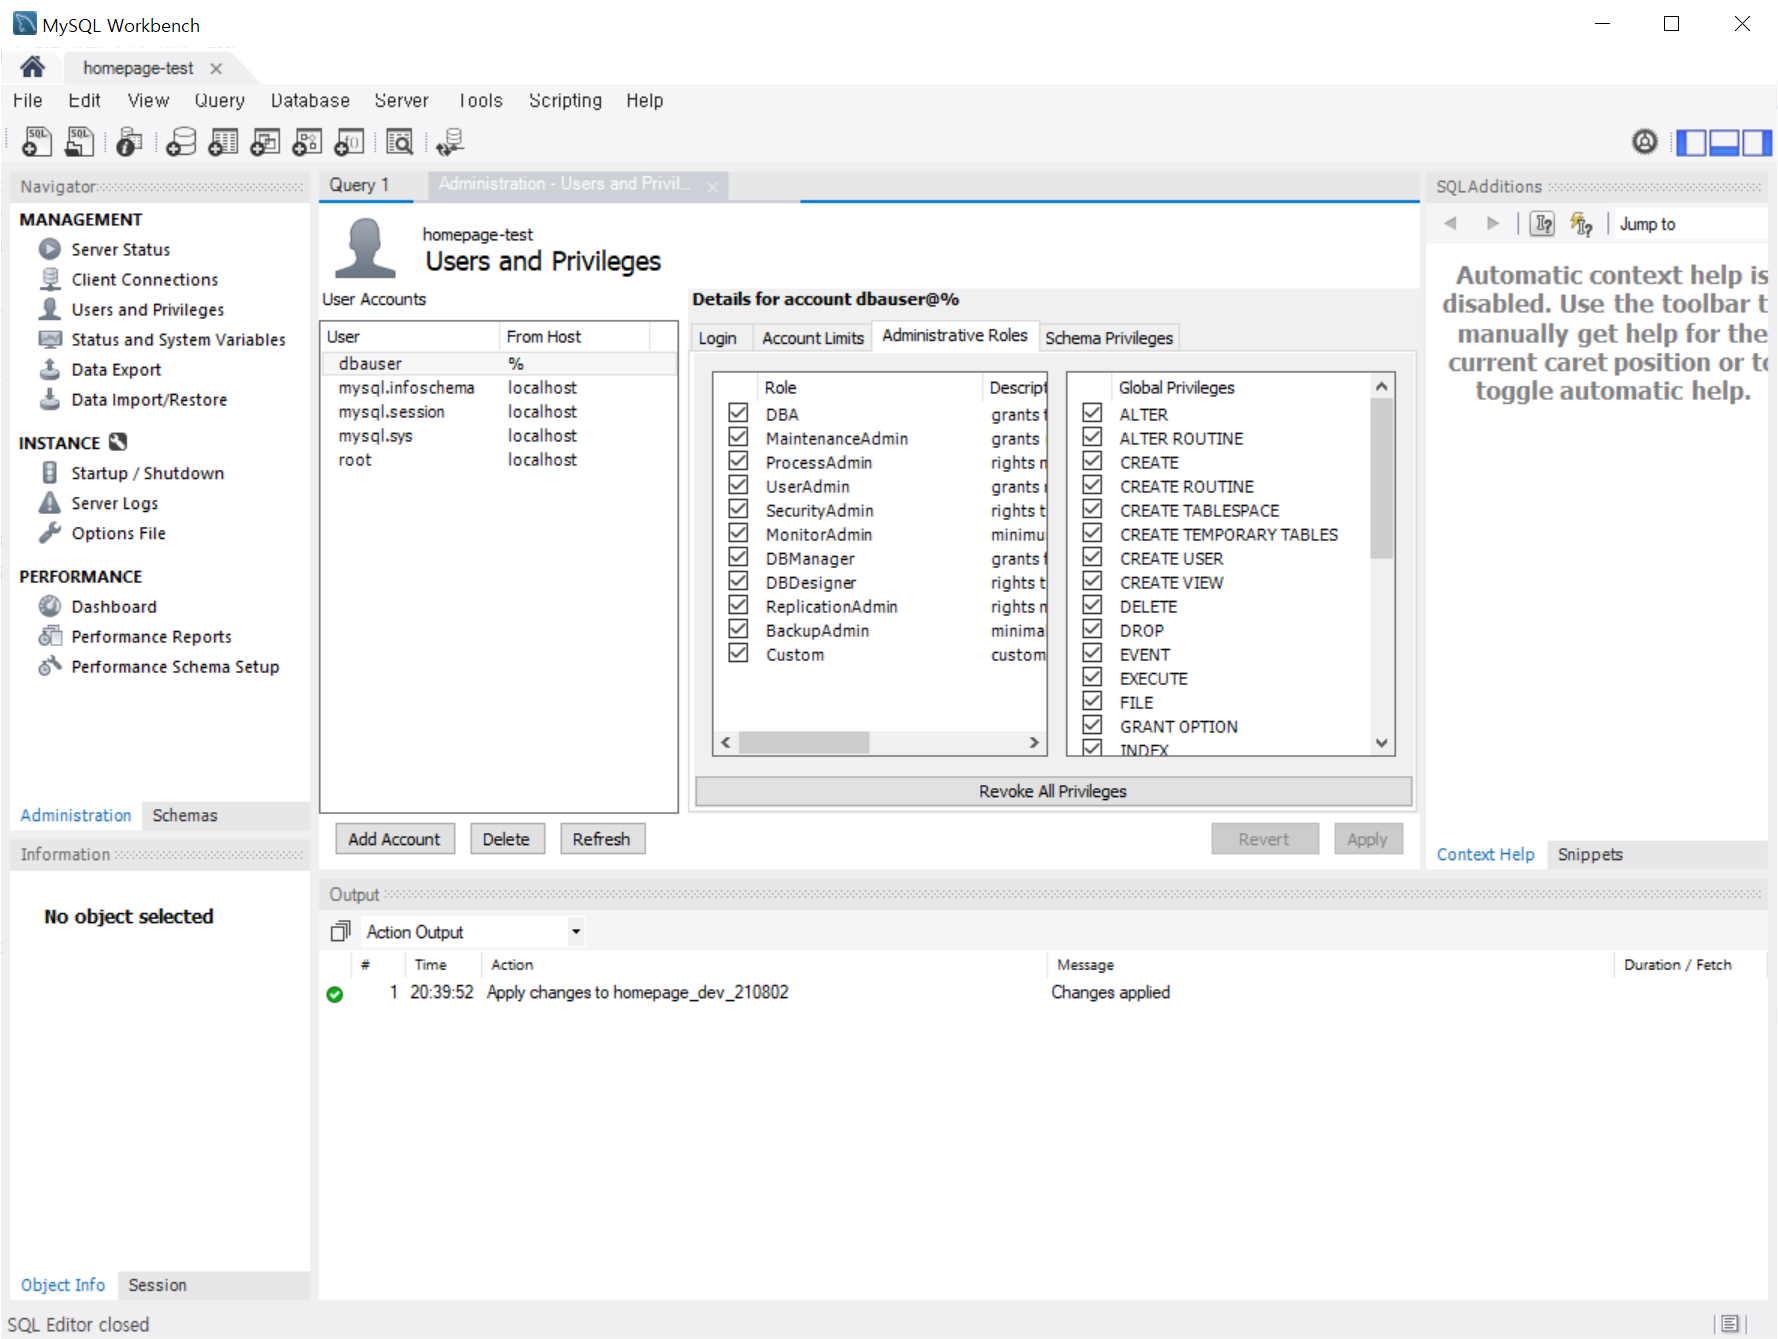This screenshot has height=1339, width=1778.
Task: Toggle automatic context help icon
Action: tap(1581, 224)
